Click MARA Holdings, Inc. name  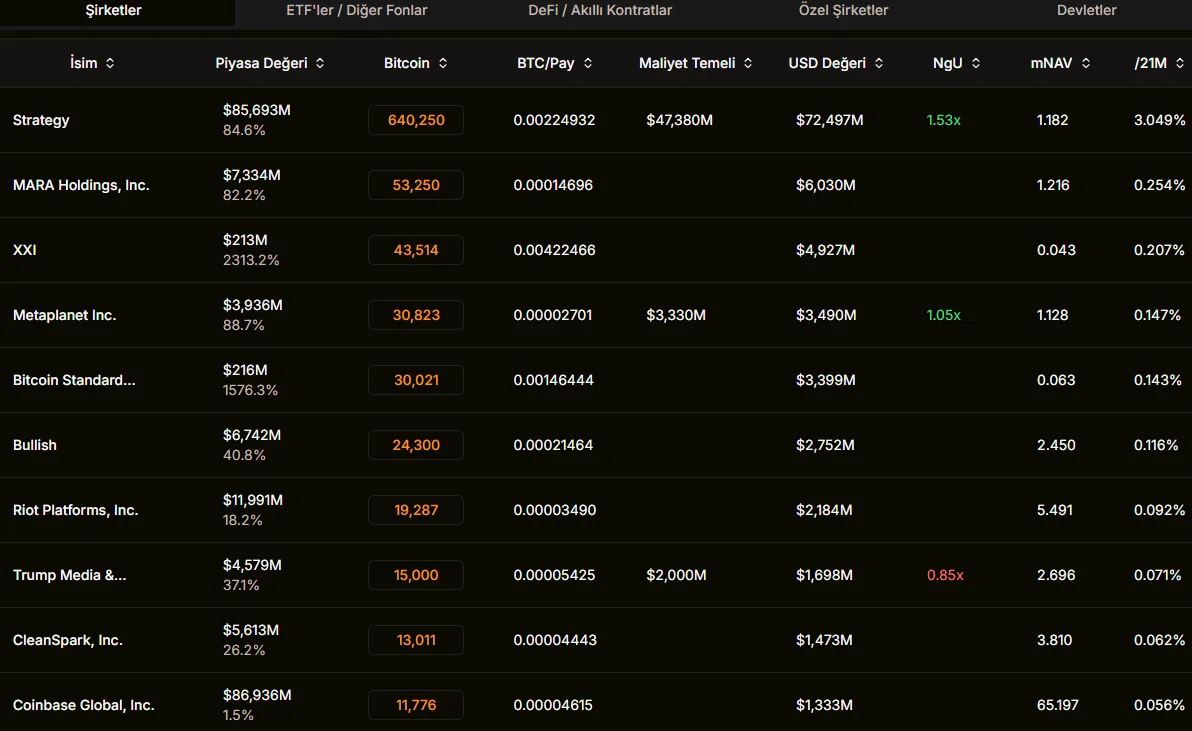[81, 185]
